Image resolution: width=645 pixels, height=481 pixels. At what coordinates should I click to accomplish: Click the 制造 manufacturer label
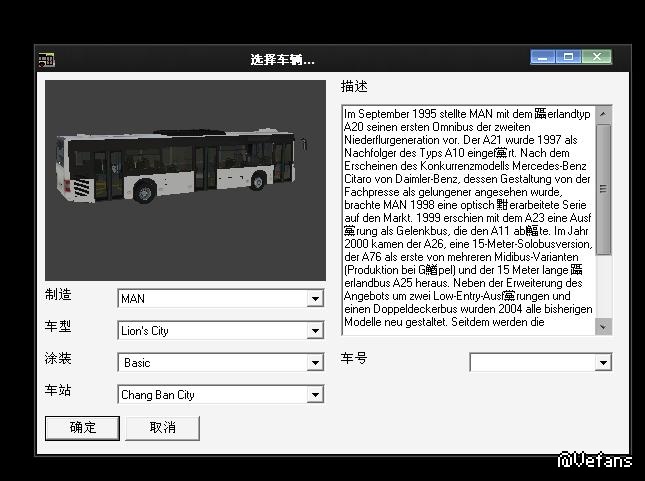(58, 295)
